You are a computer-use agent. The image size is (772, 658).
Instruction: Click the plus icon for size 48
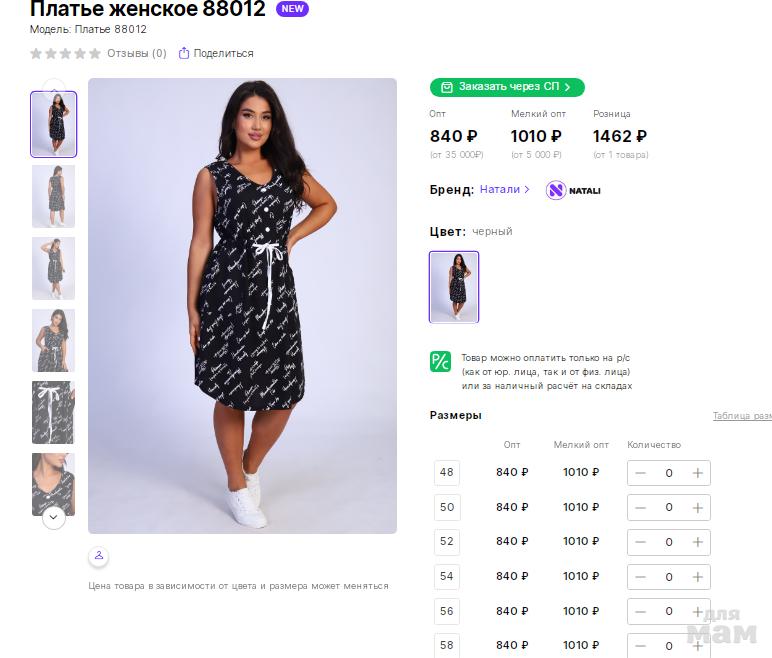[x=697, y=473]
